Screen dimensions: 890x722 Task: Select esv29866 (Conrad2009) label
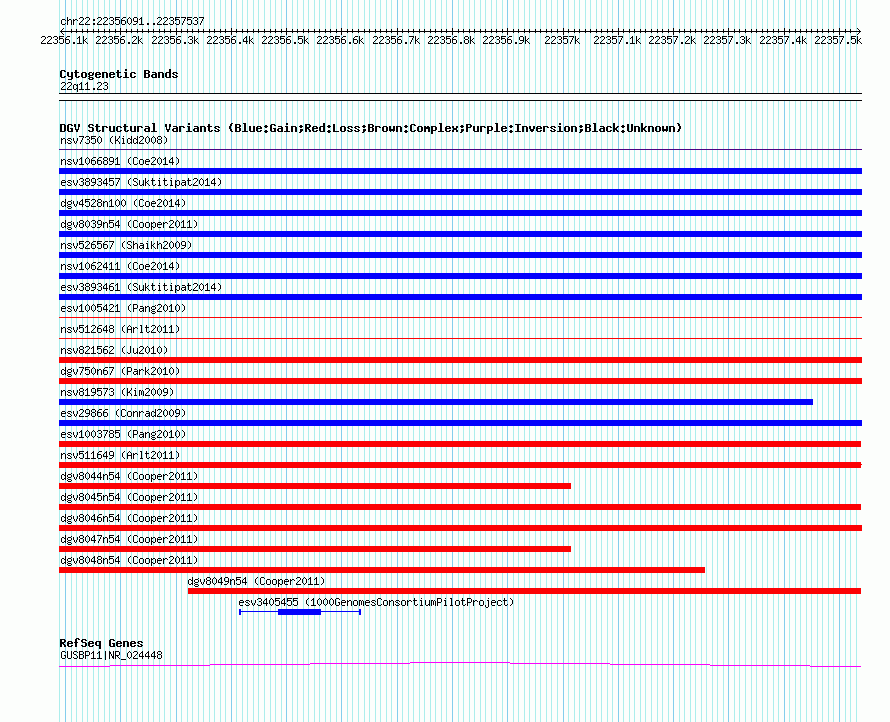pyautogui.click(x=123, y=413)
